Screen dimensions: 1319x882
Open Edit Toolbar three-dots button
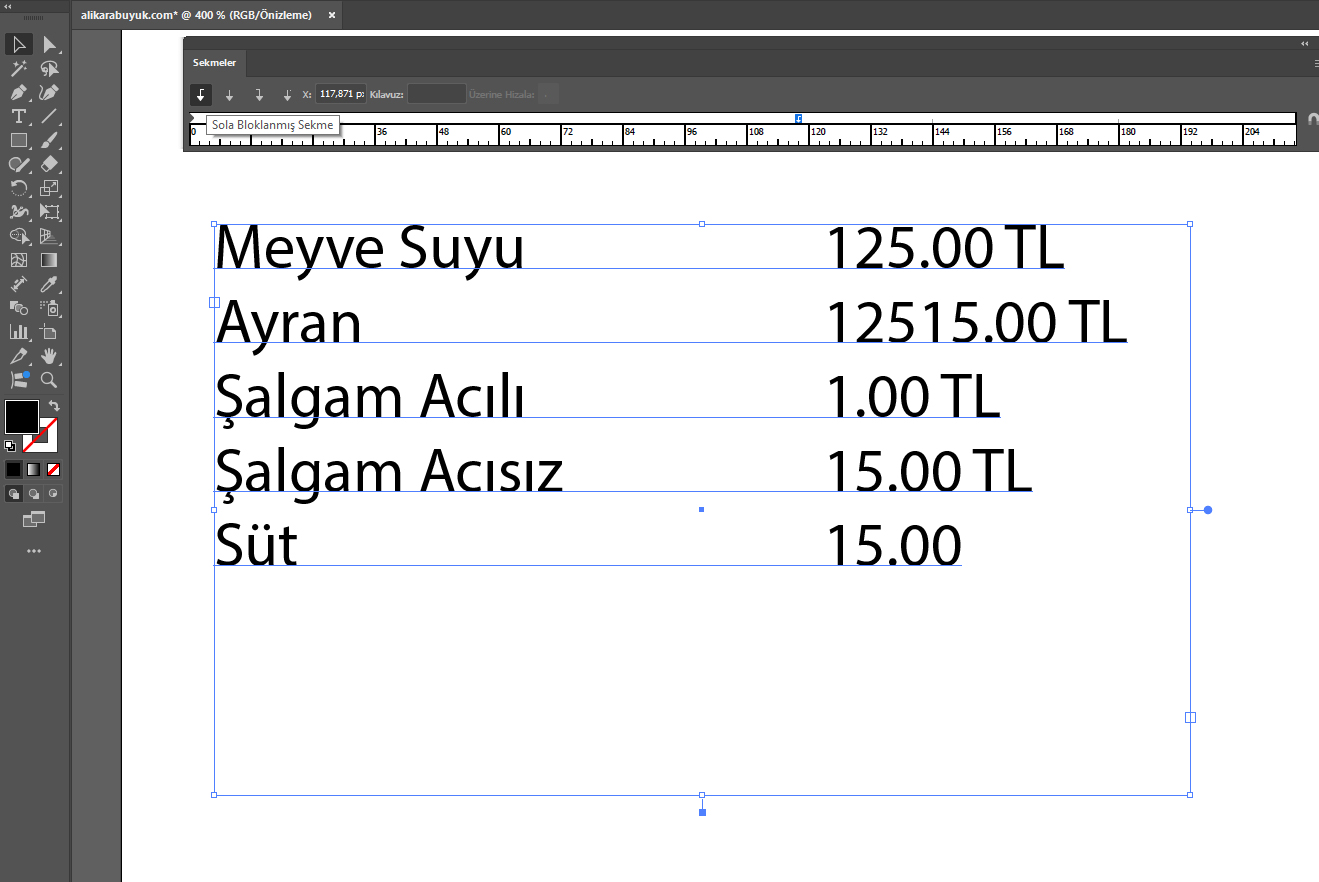pos(34,551)
